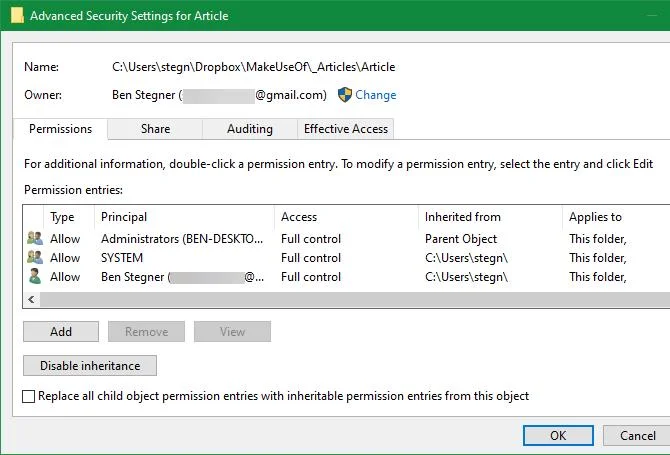Click the horizontal scrollbar track

(x=355, y=299)
